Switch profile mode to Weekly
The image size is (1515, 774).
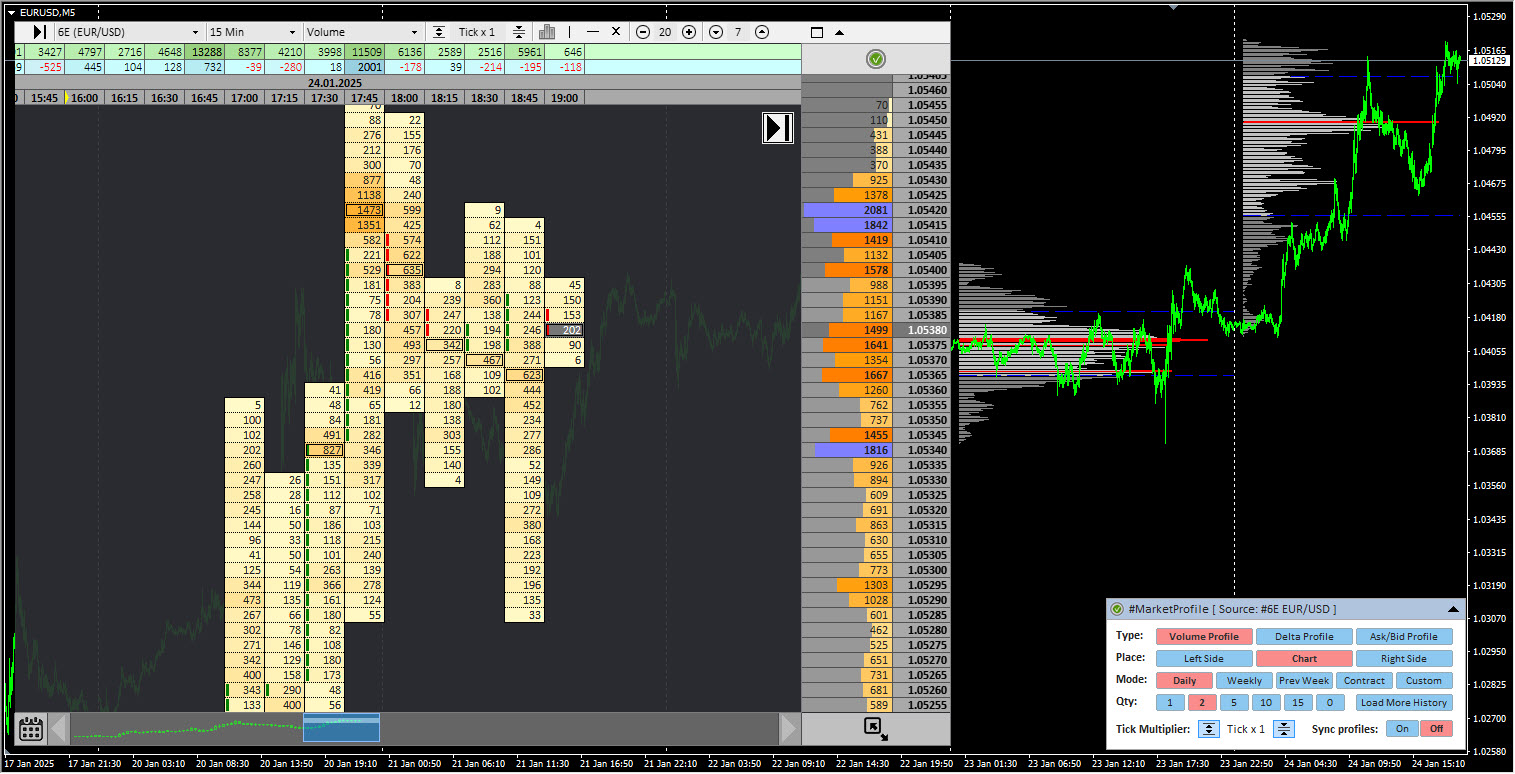pyautogui.click(x=1244, y=681)
